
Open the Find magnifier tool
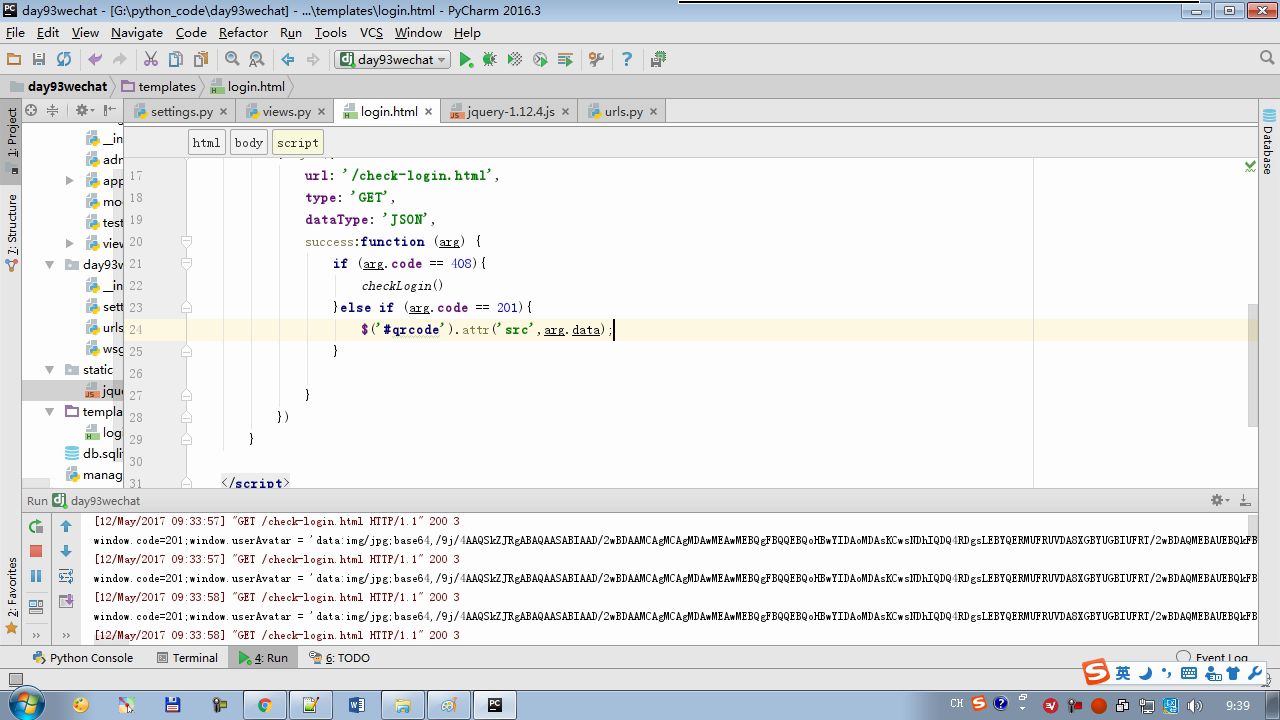(x=232, y=60)
